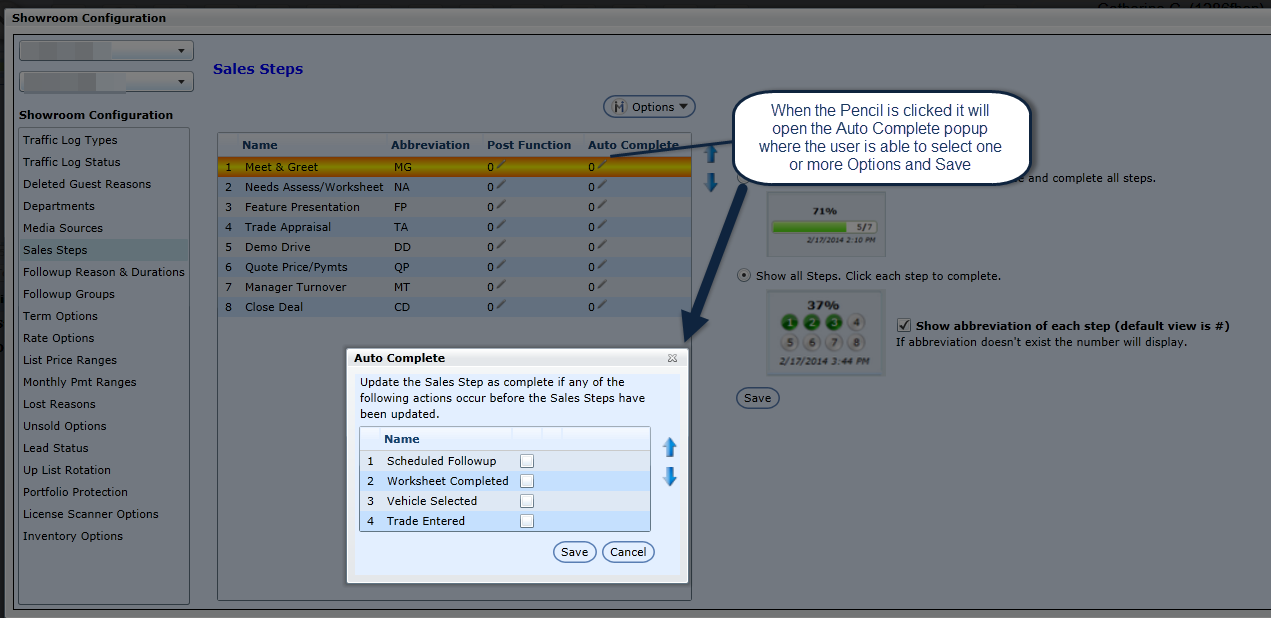The image size is (1271, 618).
Task: Click Auto Complete pencil for Meet & Greet
Action: point(601,166)
